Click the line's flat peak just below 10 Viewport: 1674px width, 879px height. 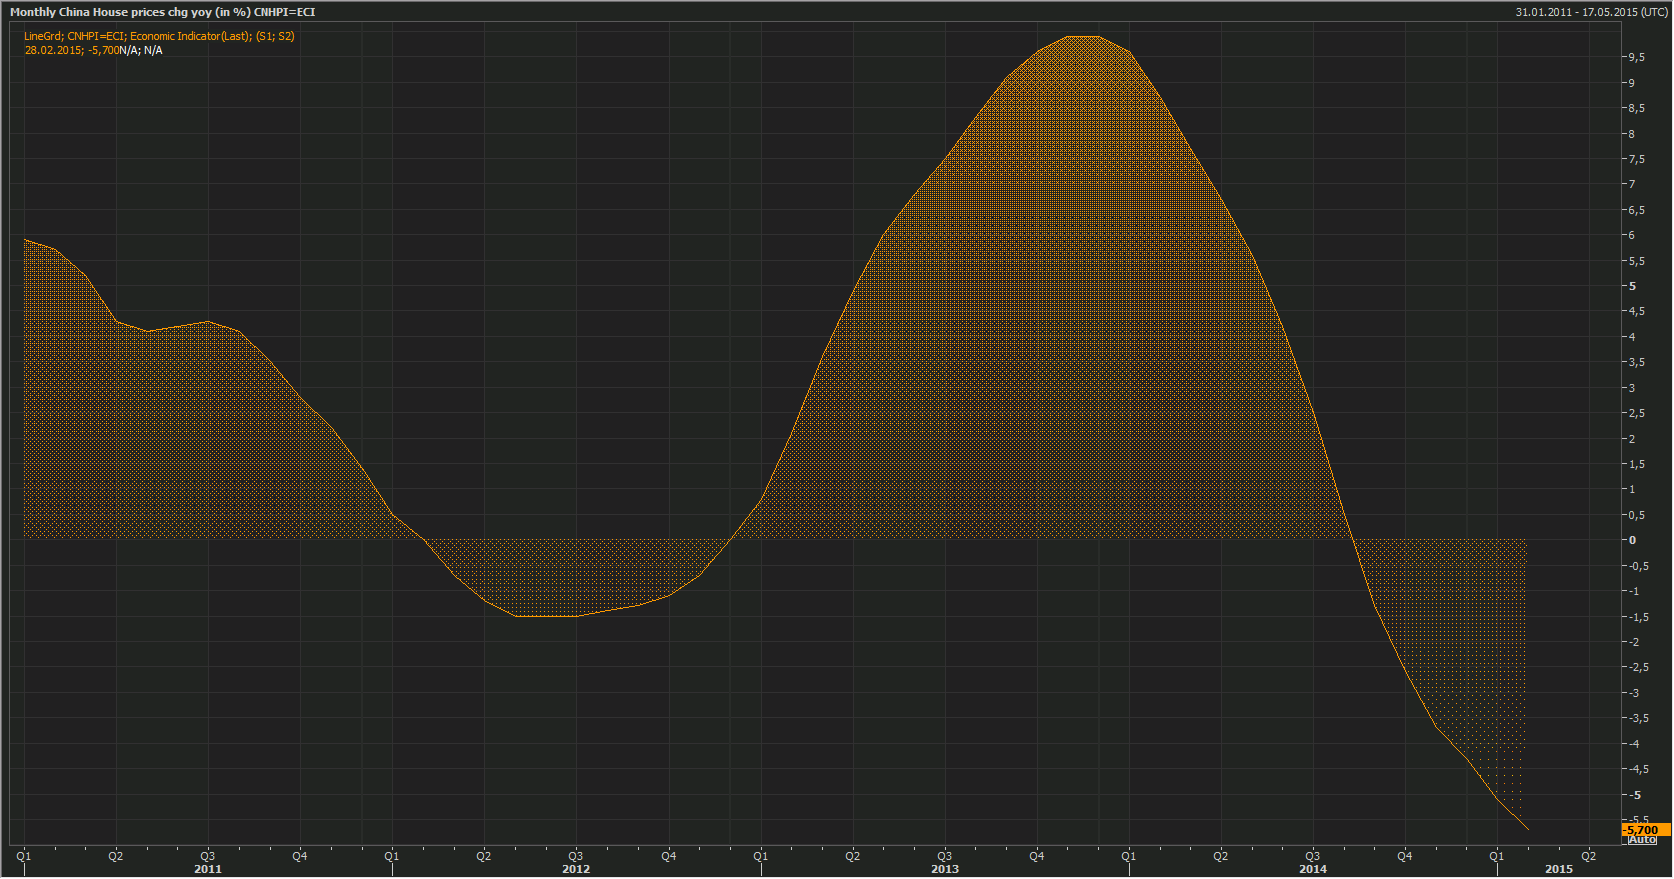[1083, 37]
